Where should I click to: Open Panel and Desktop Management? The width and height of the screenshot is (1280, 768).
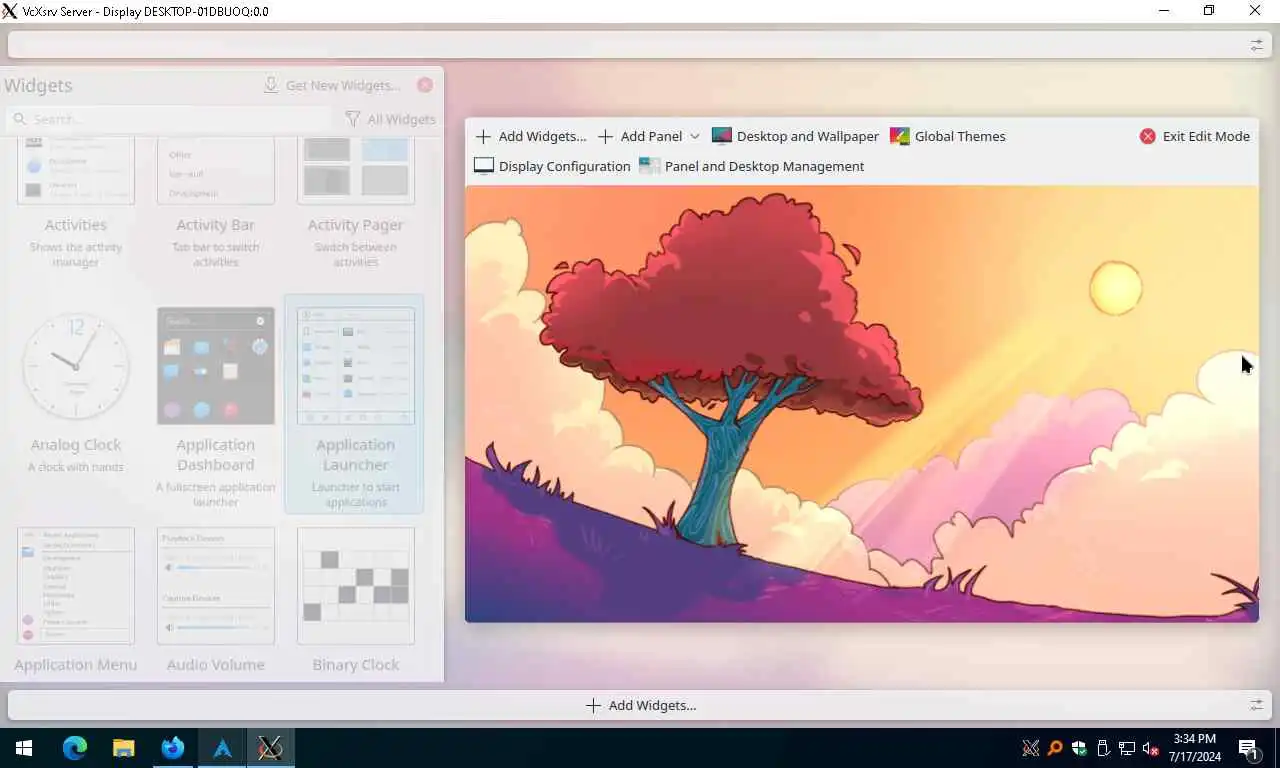coord(751,166)
